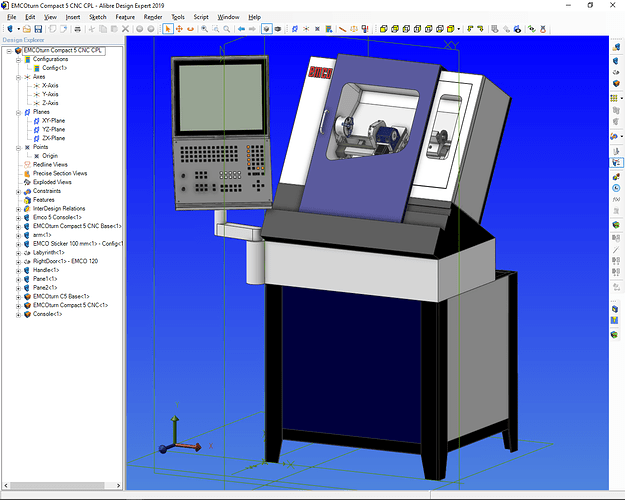Select Handle<1> part in the tree

tap(46, 270)
